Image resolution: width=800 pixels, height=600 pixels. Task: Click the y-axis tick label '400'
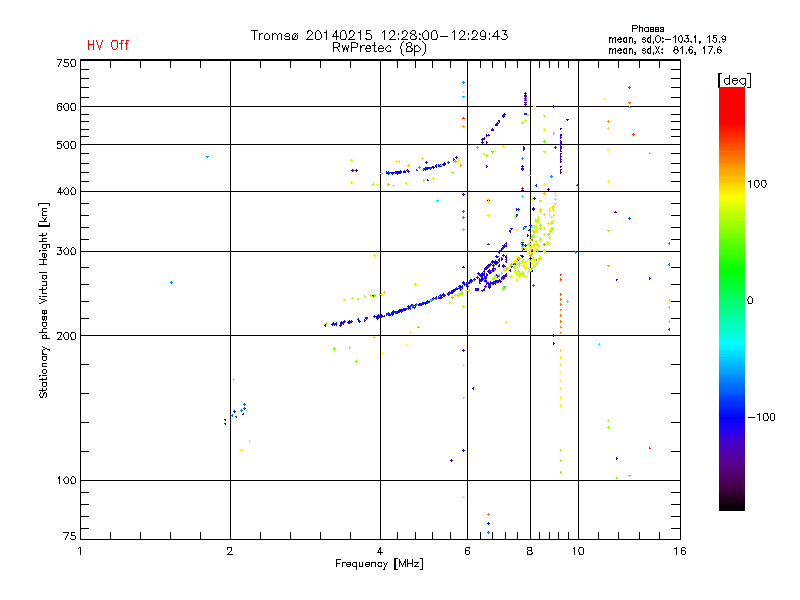point(66,191)
